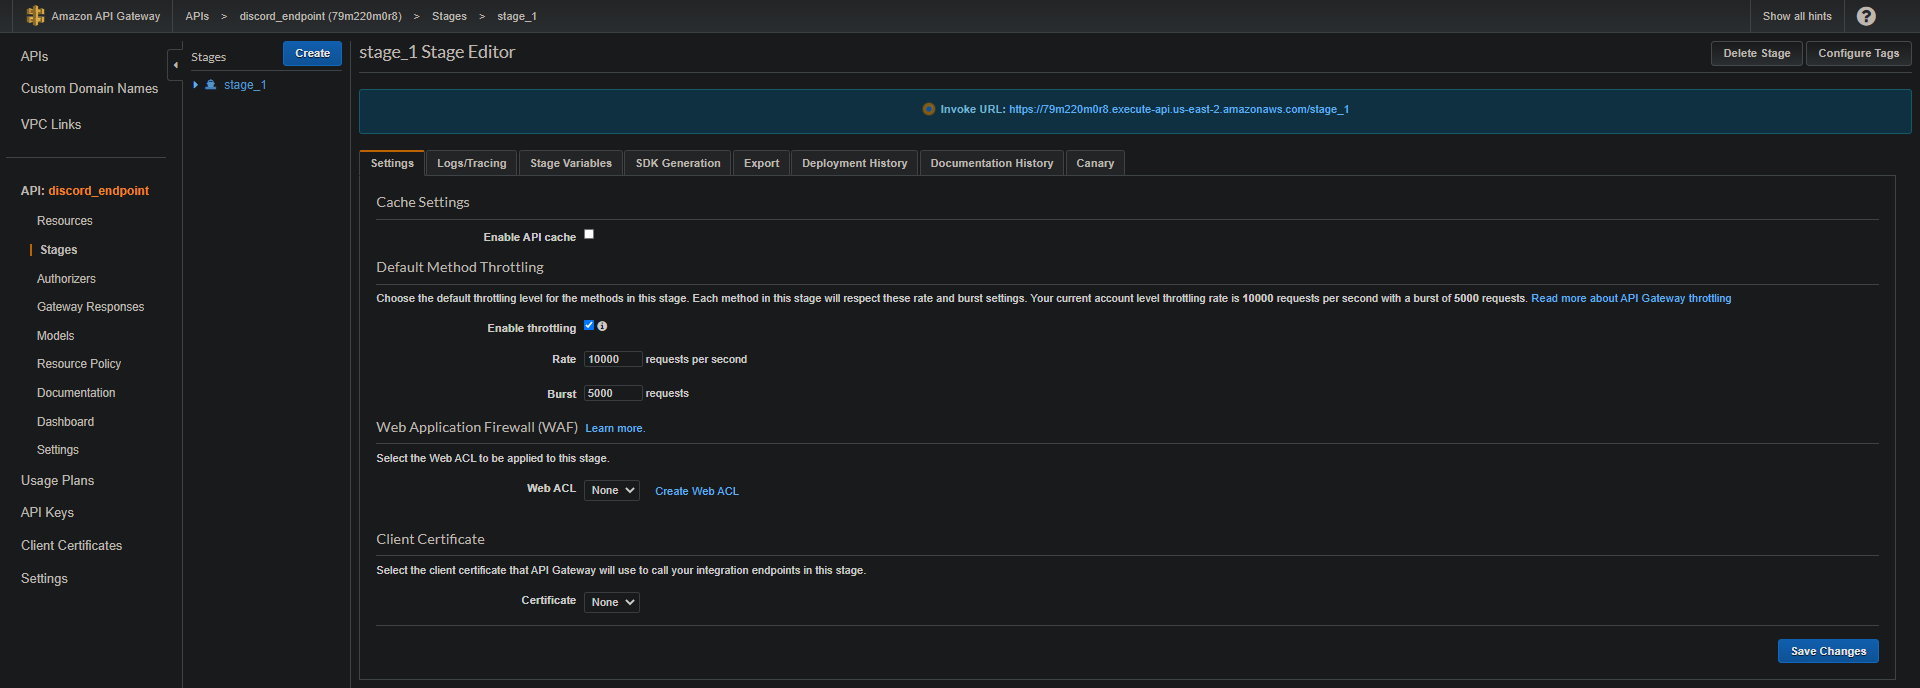Click stage_1 in the breadcrumb
This screenshot has height=688, width=1920.
point(517,16)
